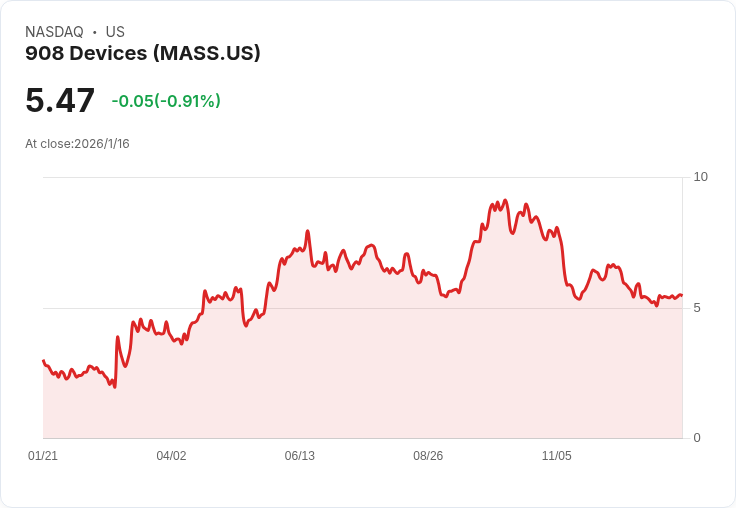Click the 0 value on the y-axis
This screenshot has width=736, height=508.
pos(697,437)
